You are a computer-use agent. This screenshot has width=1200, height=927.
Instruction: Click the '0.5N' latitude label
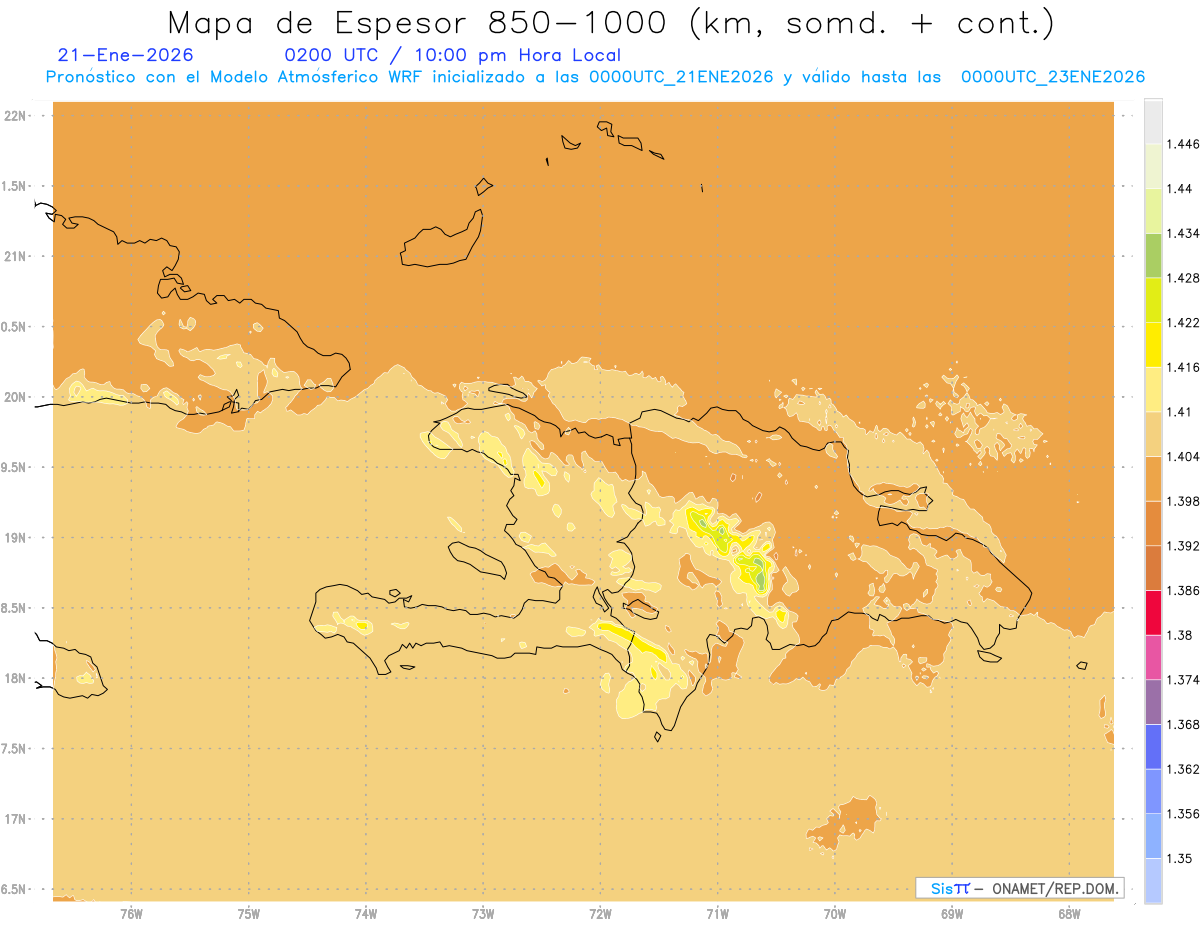(14, 327)
